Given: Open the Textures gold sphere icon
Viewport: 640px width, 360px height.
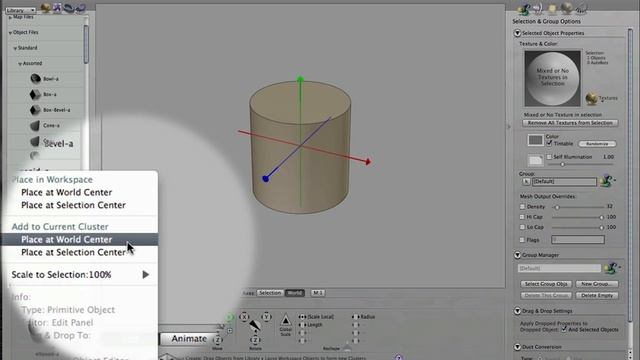Looking at the screenshot, I should click(x=591, y=98).
